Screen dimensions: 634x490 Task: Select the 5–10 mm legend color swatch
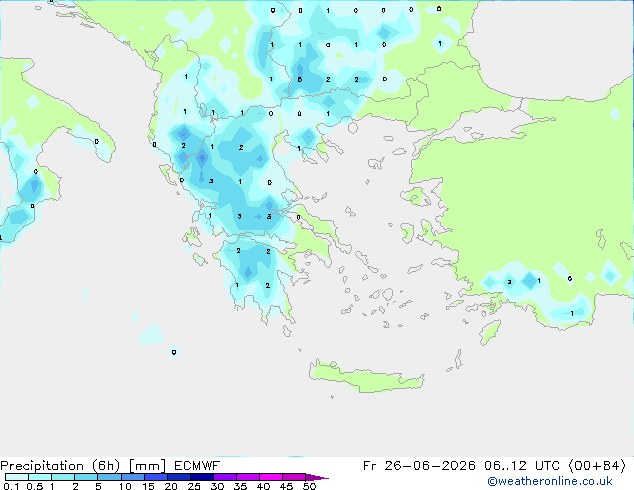pos(109,477)
